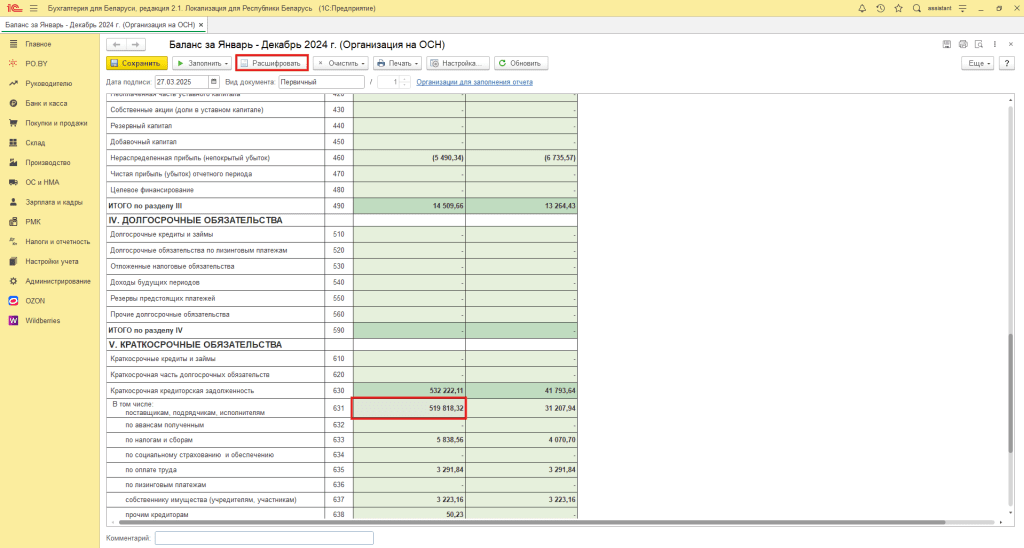The width and height of the screenshot is (1024, 548).
Task: Click the Комментарий input field
Action: [264, 538]
